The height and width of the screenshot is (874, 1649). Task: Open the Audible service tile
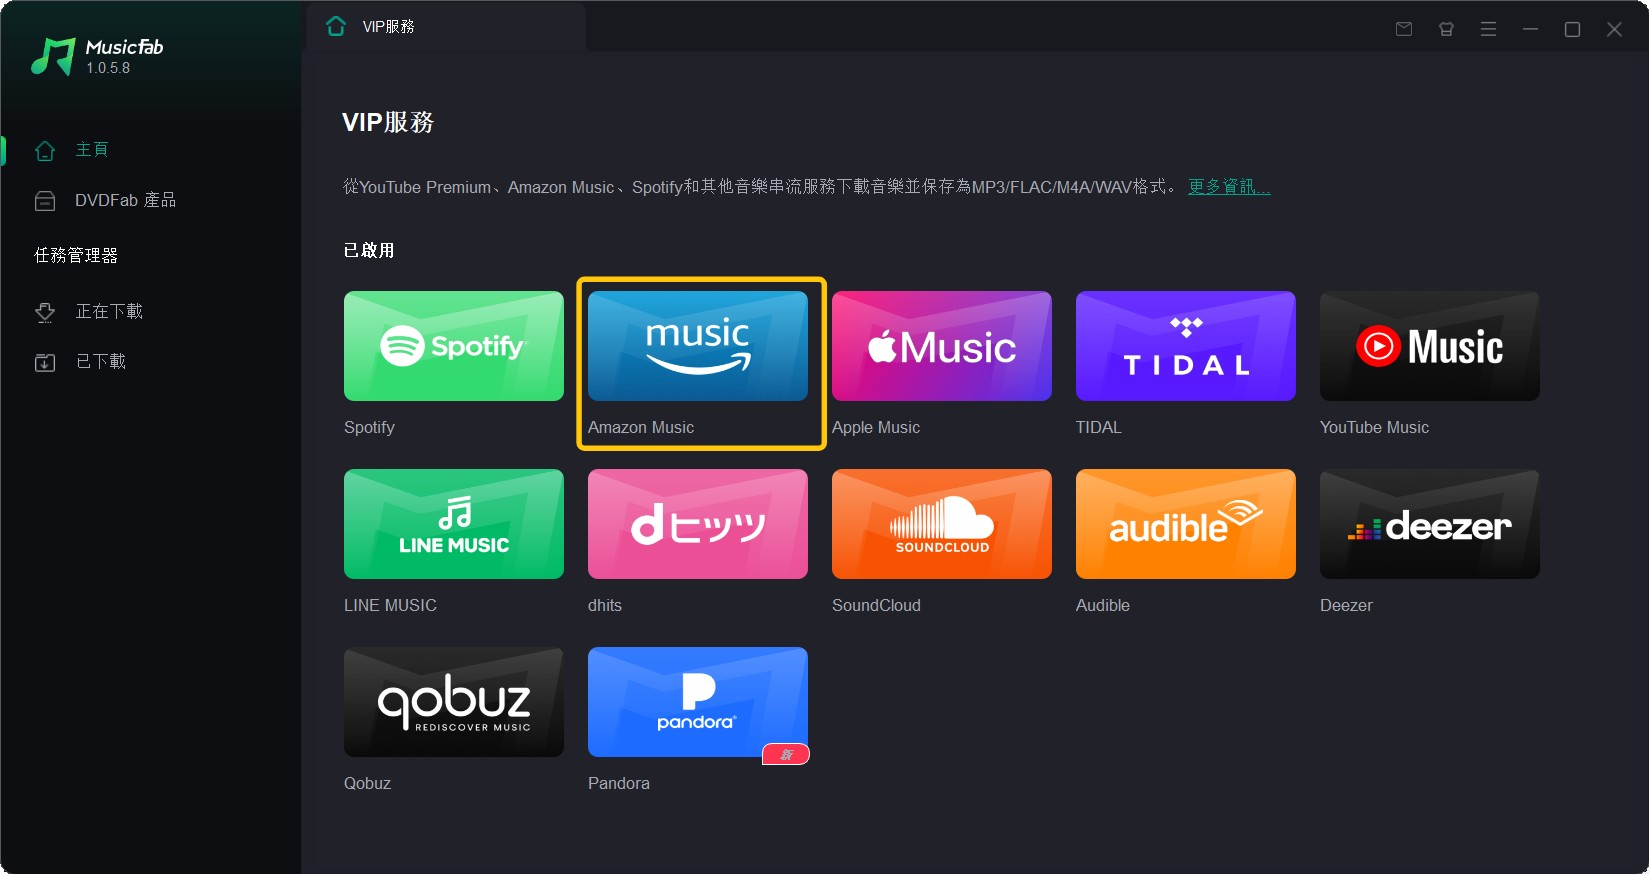point(1186,524)
